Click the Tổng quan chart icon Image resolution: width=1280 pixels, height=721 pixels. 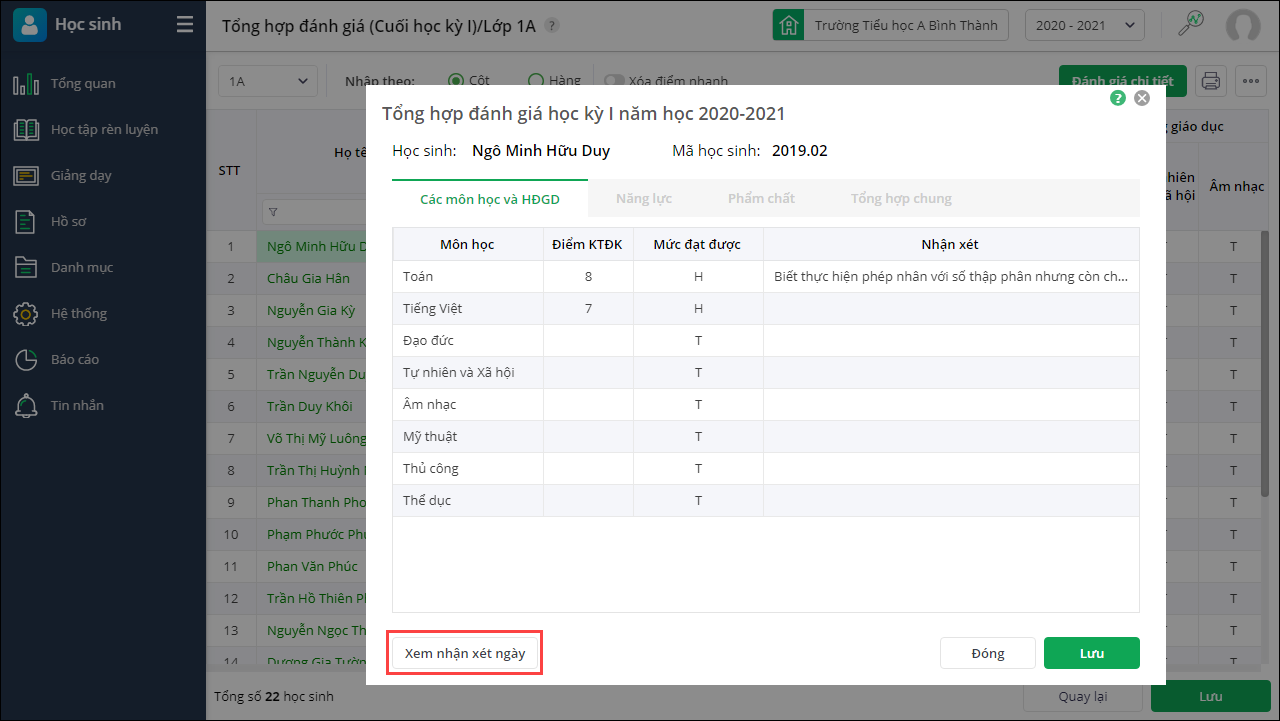pyautogui.click(x=26, y=84)
